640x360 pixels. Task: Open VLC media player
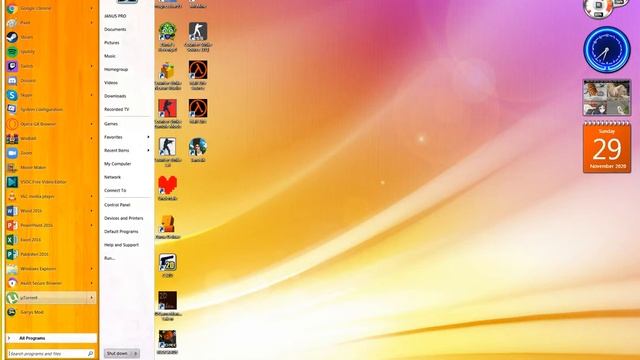(51, 196)
